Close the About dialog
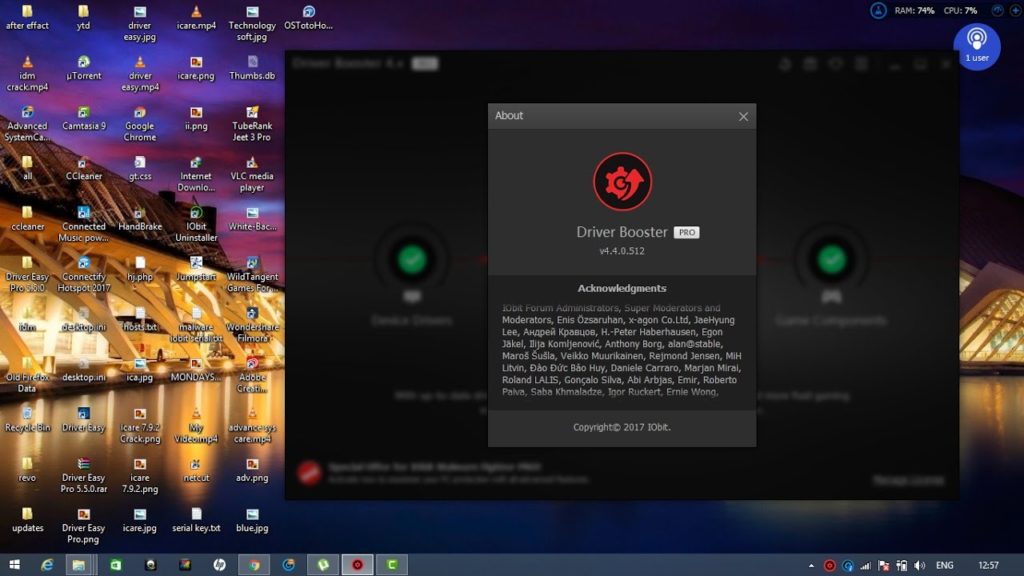The width and height of the screenshot is (1024, 576). pos(743,116)
